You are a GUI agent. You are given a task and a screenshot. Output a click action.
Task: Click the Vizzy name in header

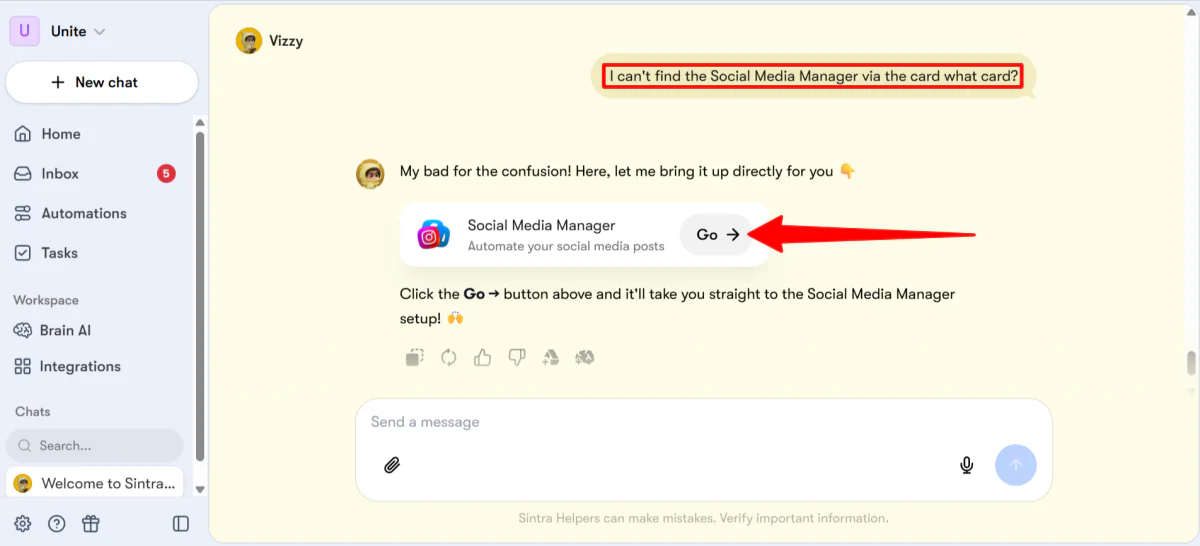[x=286, y=41]
